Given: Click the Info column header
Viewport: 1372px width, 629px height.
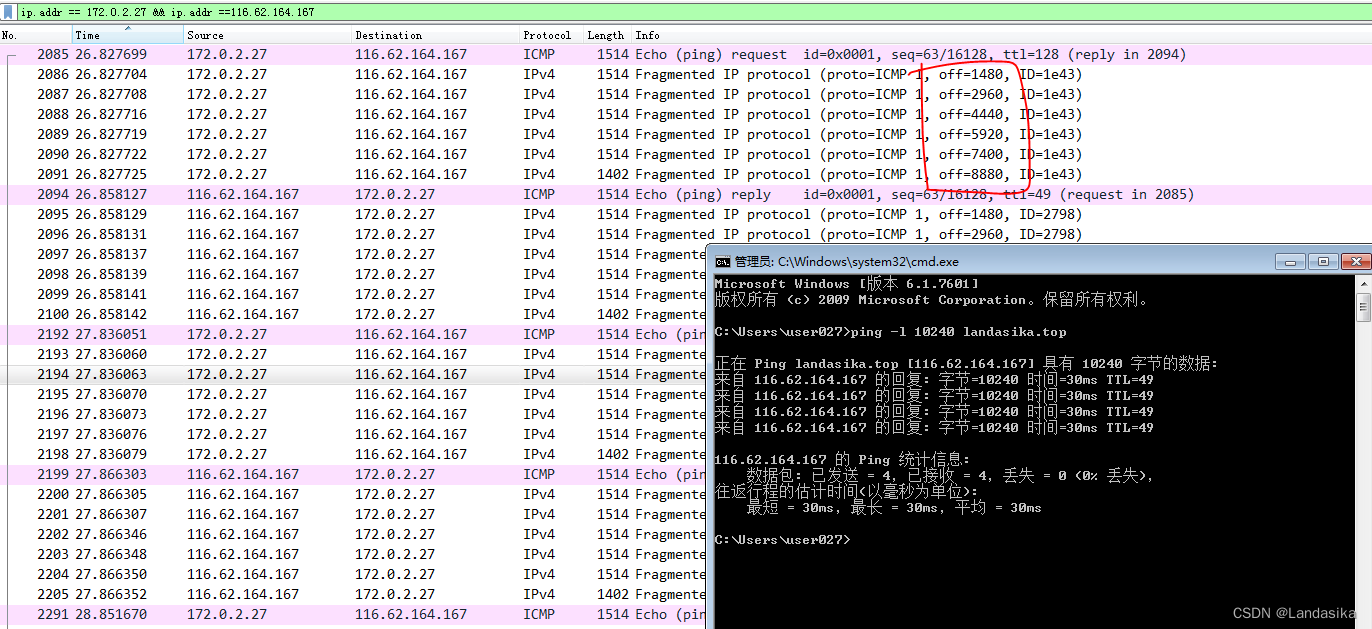Looking at the screenshot, I should click(x=1002, y=35).
